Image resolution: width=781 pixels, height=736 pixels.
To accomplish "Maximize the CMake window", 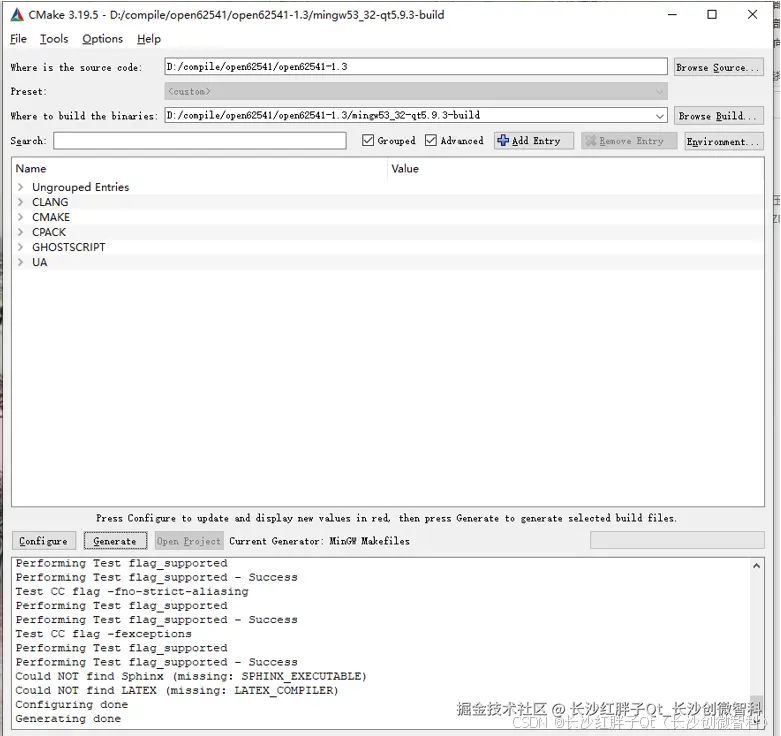I will pyautogui.click(x=712, y=14).
